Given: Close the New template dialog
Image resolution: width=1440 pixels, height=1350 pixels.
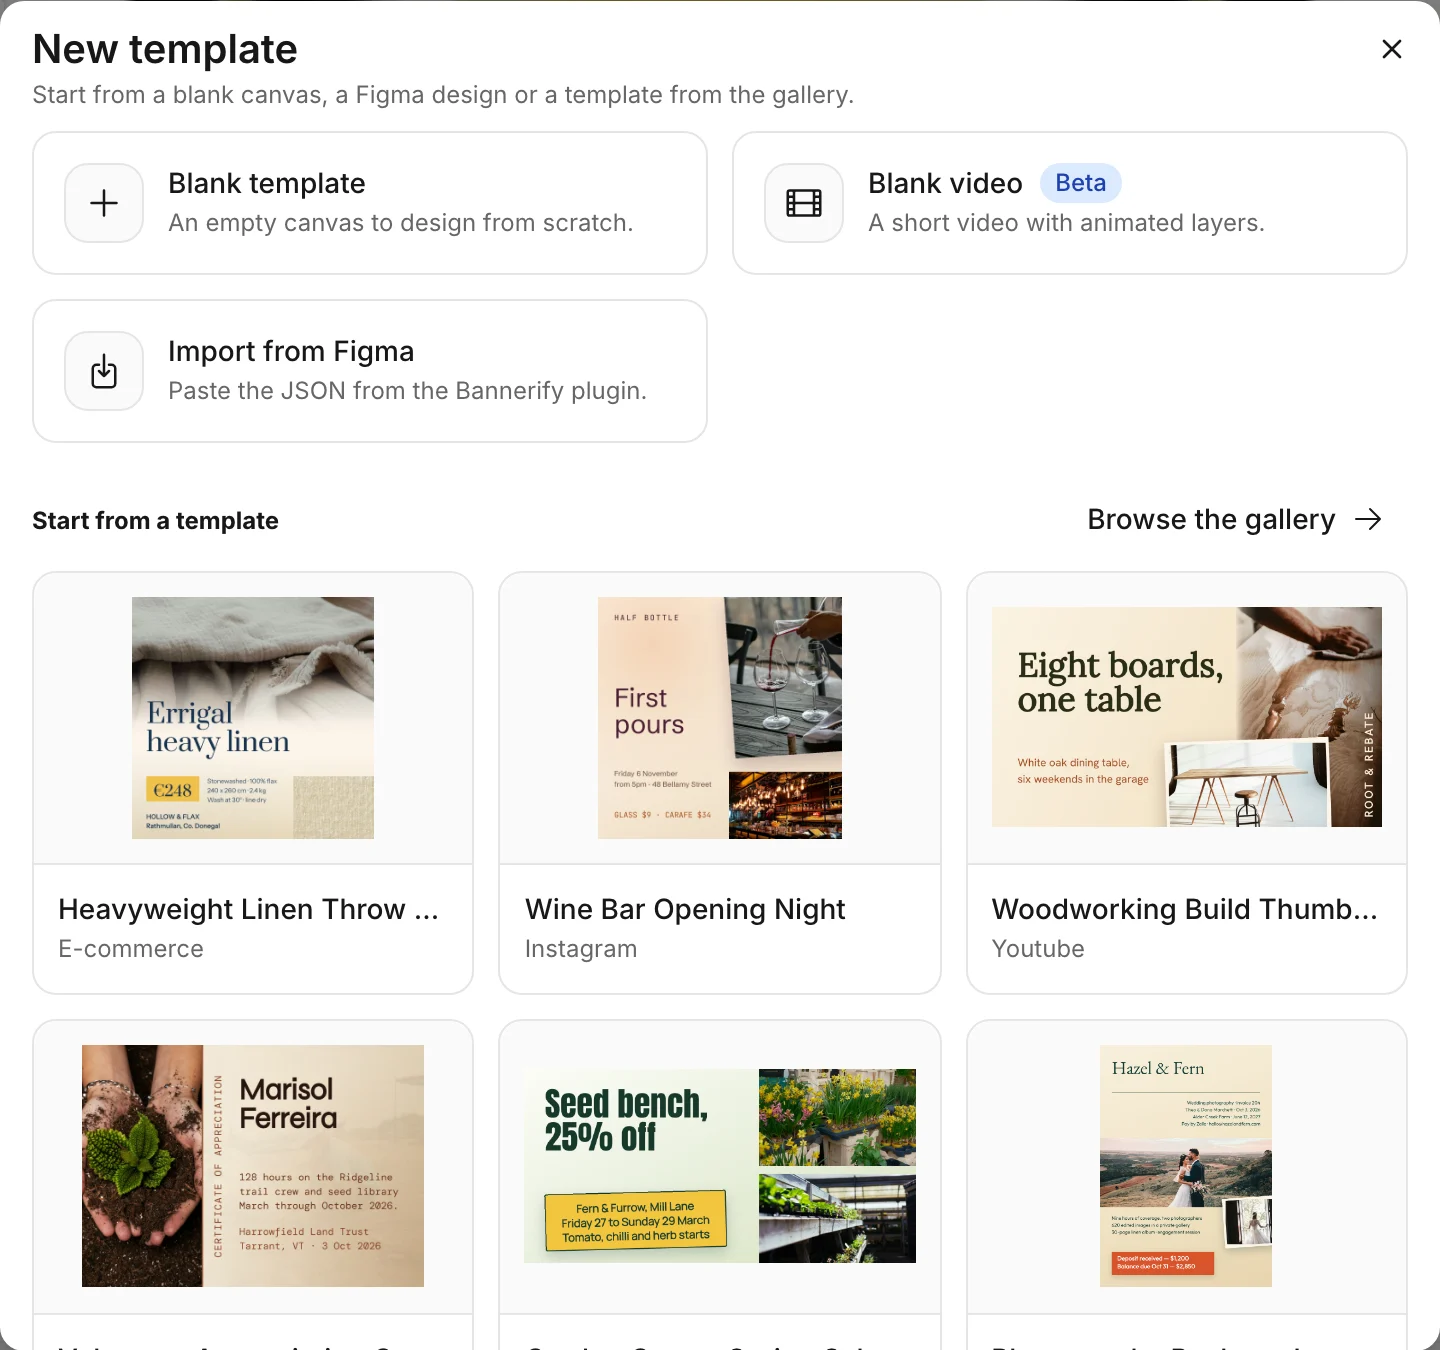Looking at the screenshot, I should 1391,49.
